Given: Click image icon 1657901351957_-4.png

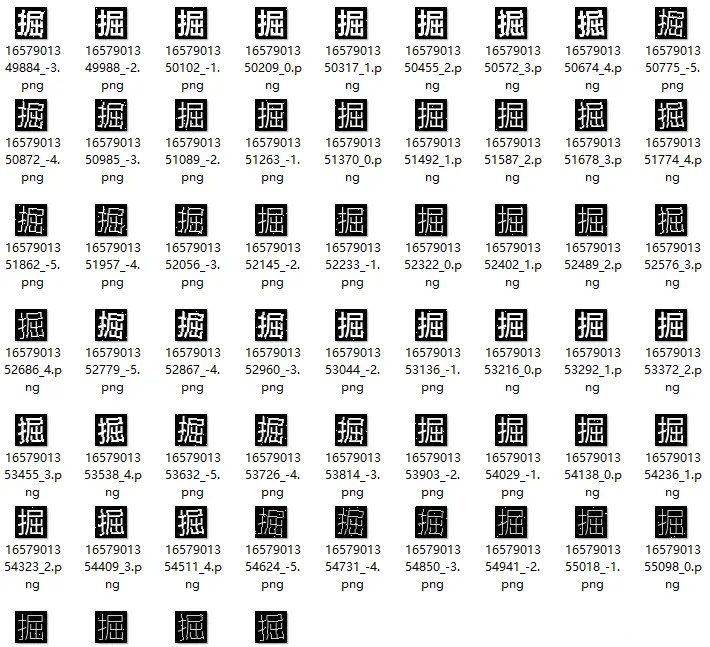Looking at the screenshot, I should pos(111,220).
